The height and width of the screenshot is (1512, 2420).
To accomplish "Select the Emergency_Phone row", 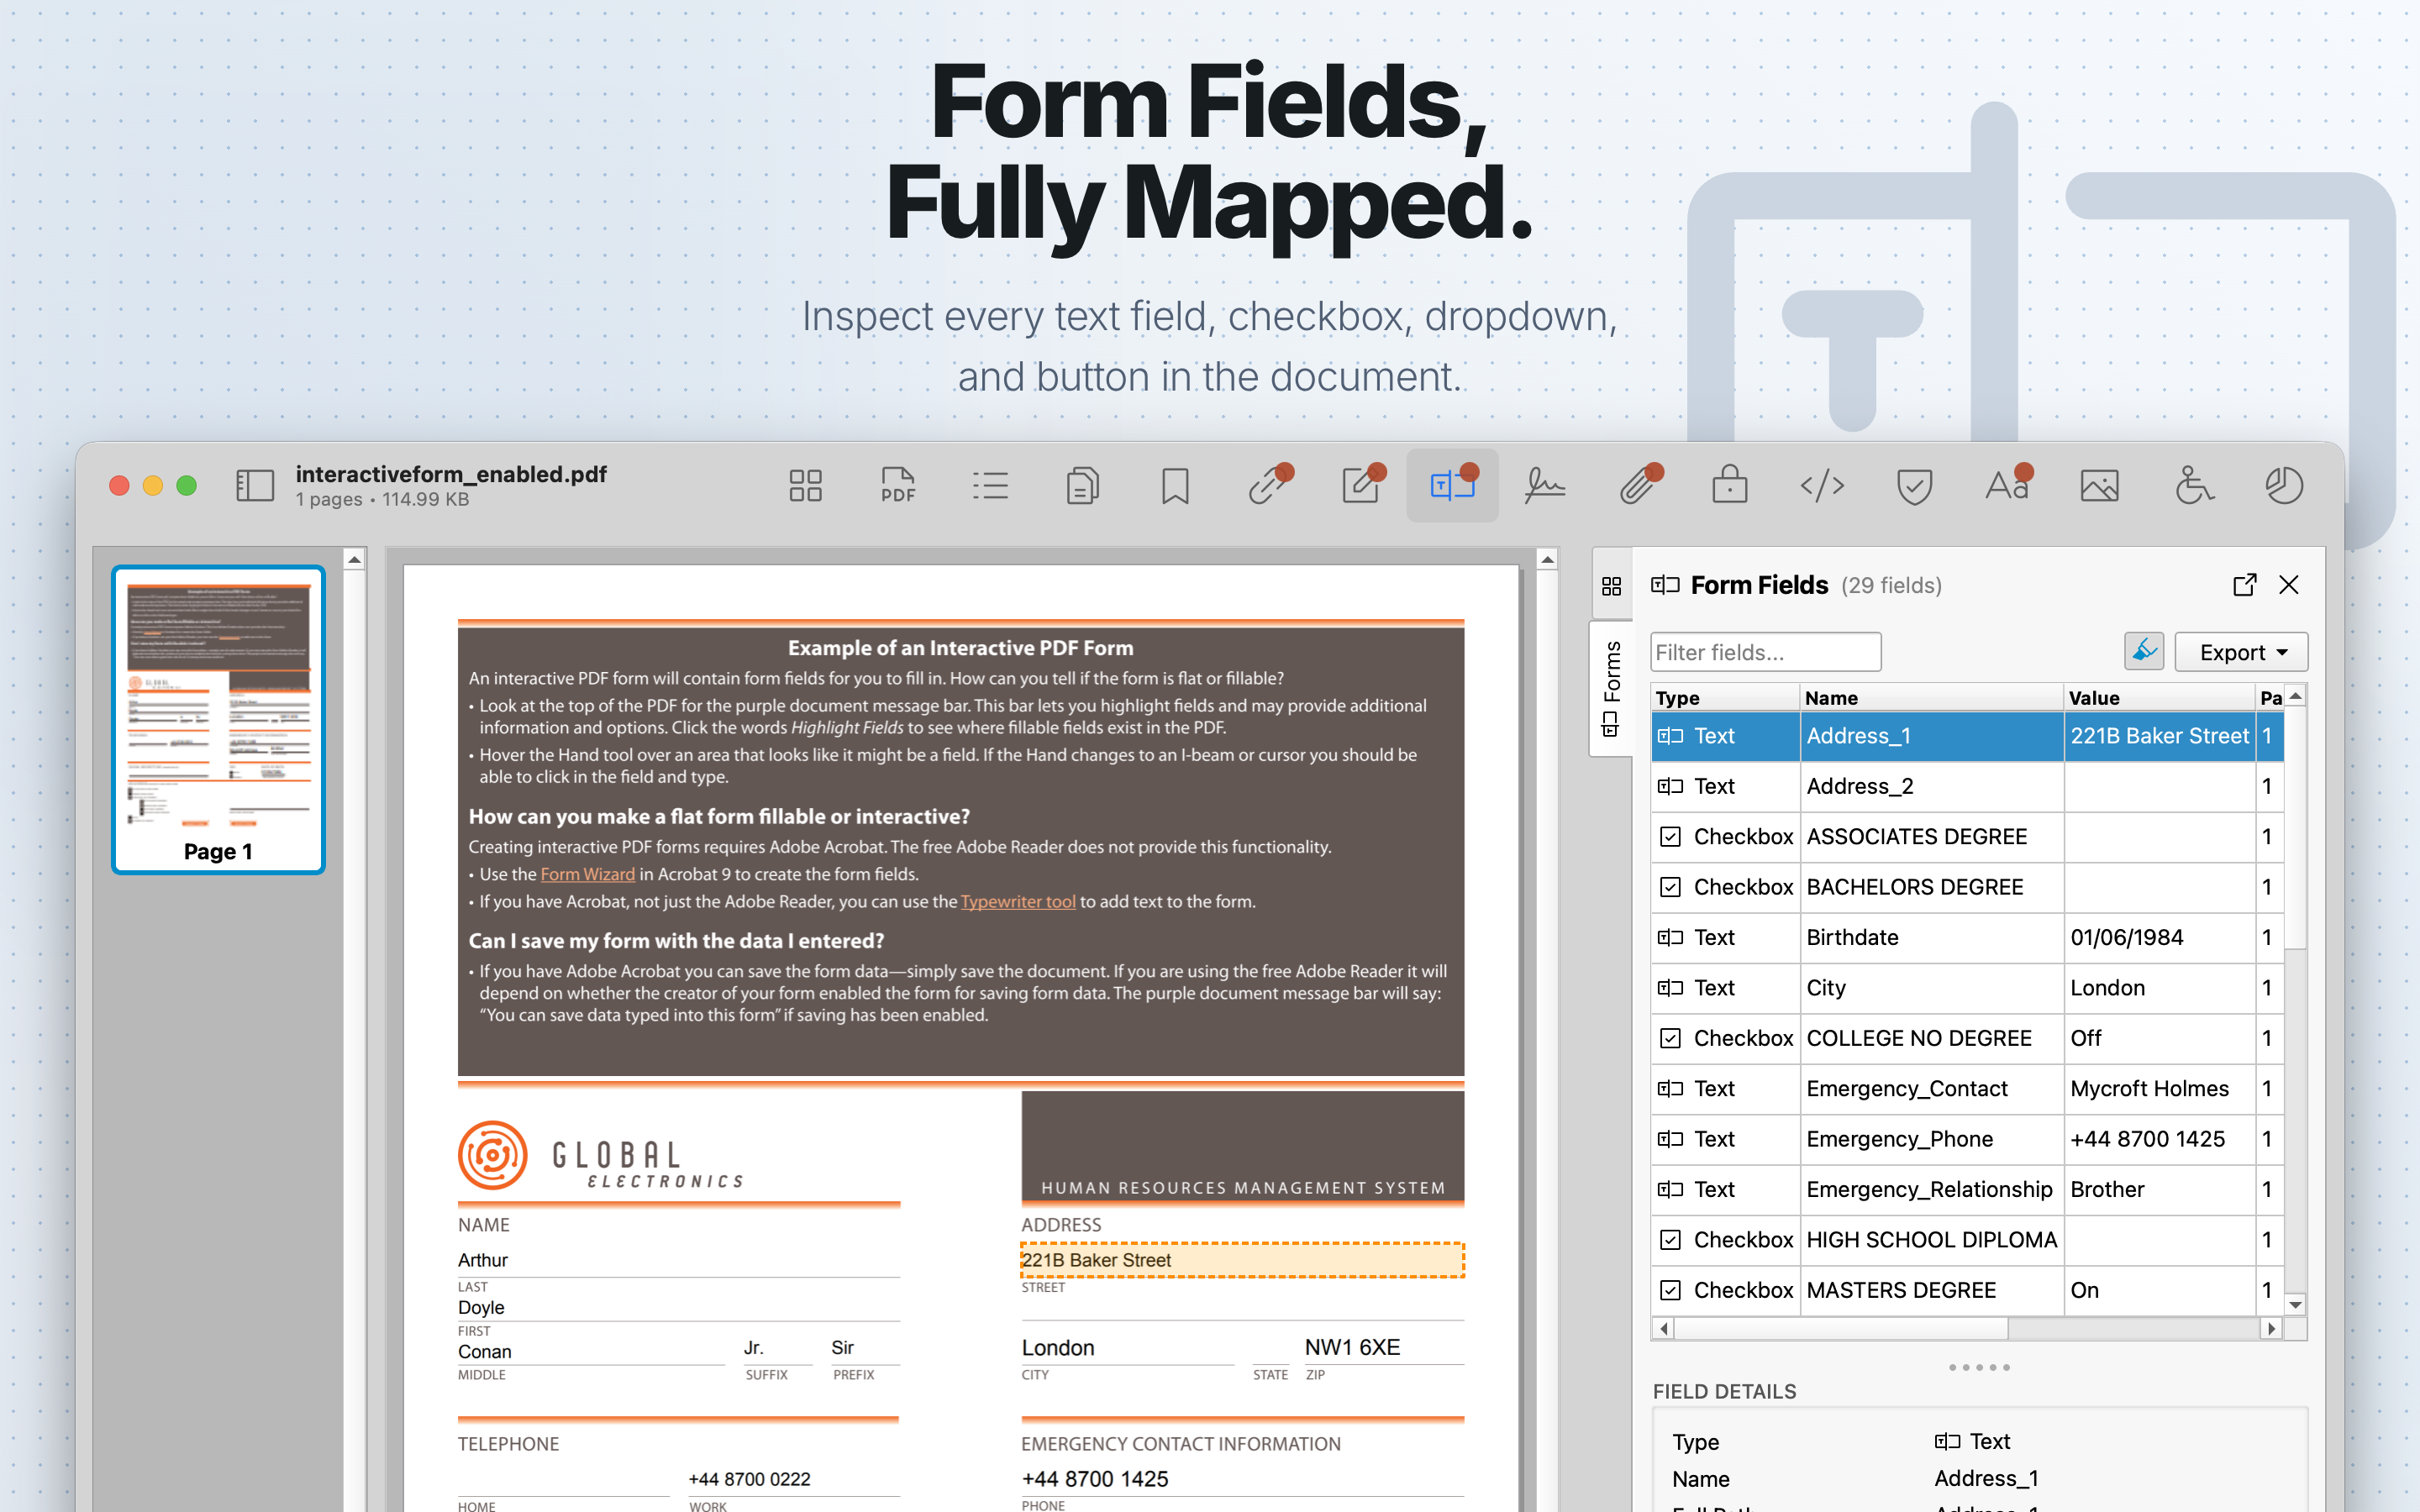I will pos(1967,1139).
